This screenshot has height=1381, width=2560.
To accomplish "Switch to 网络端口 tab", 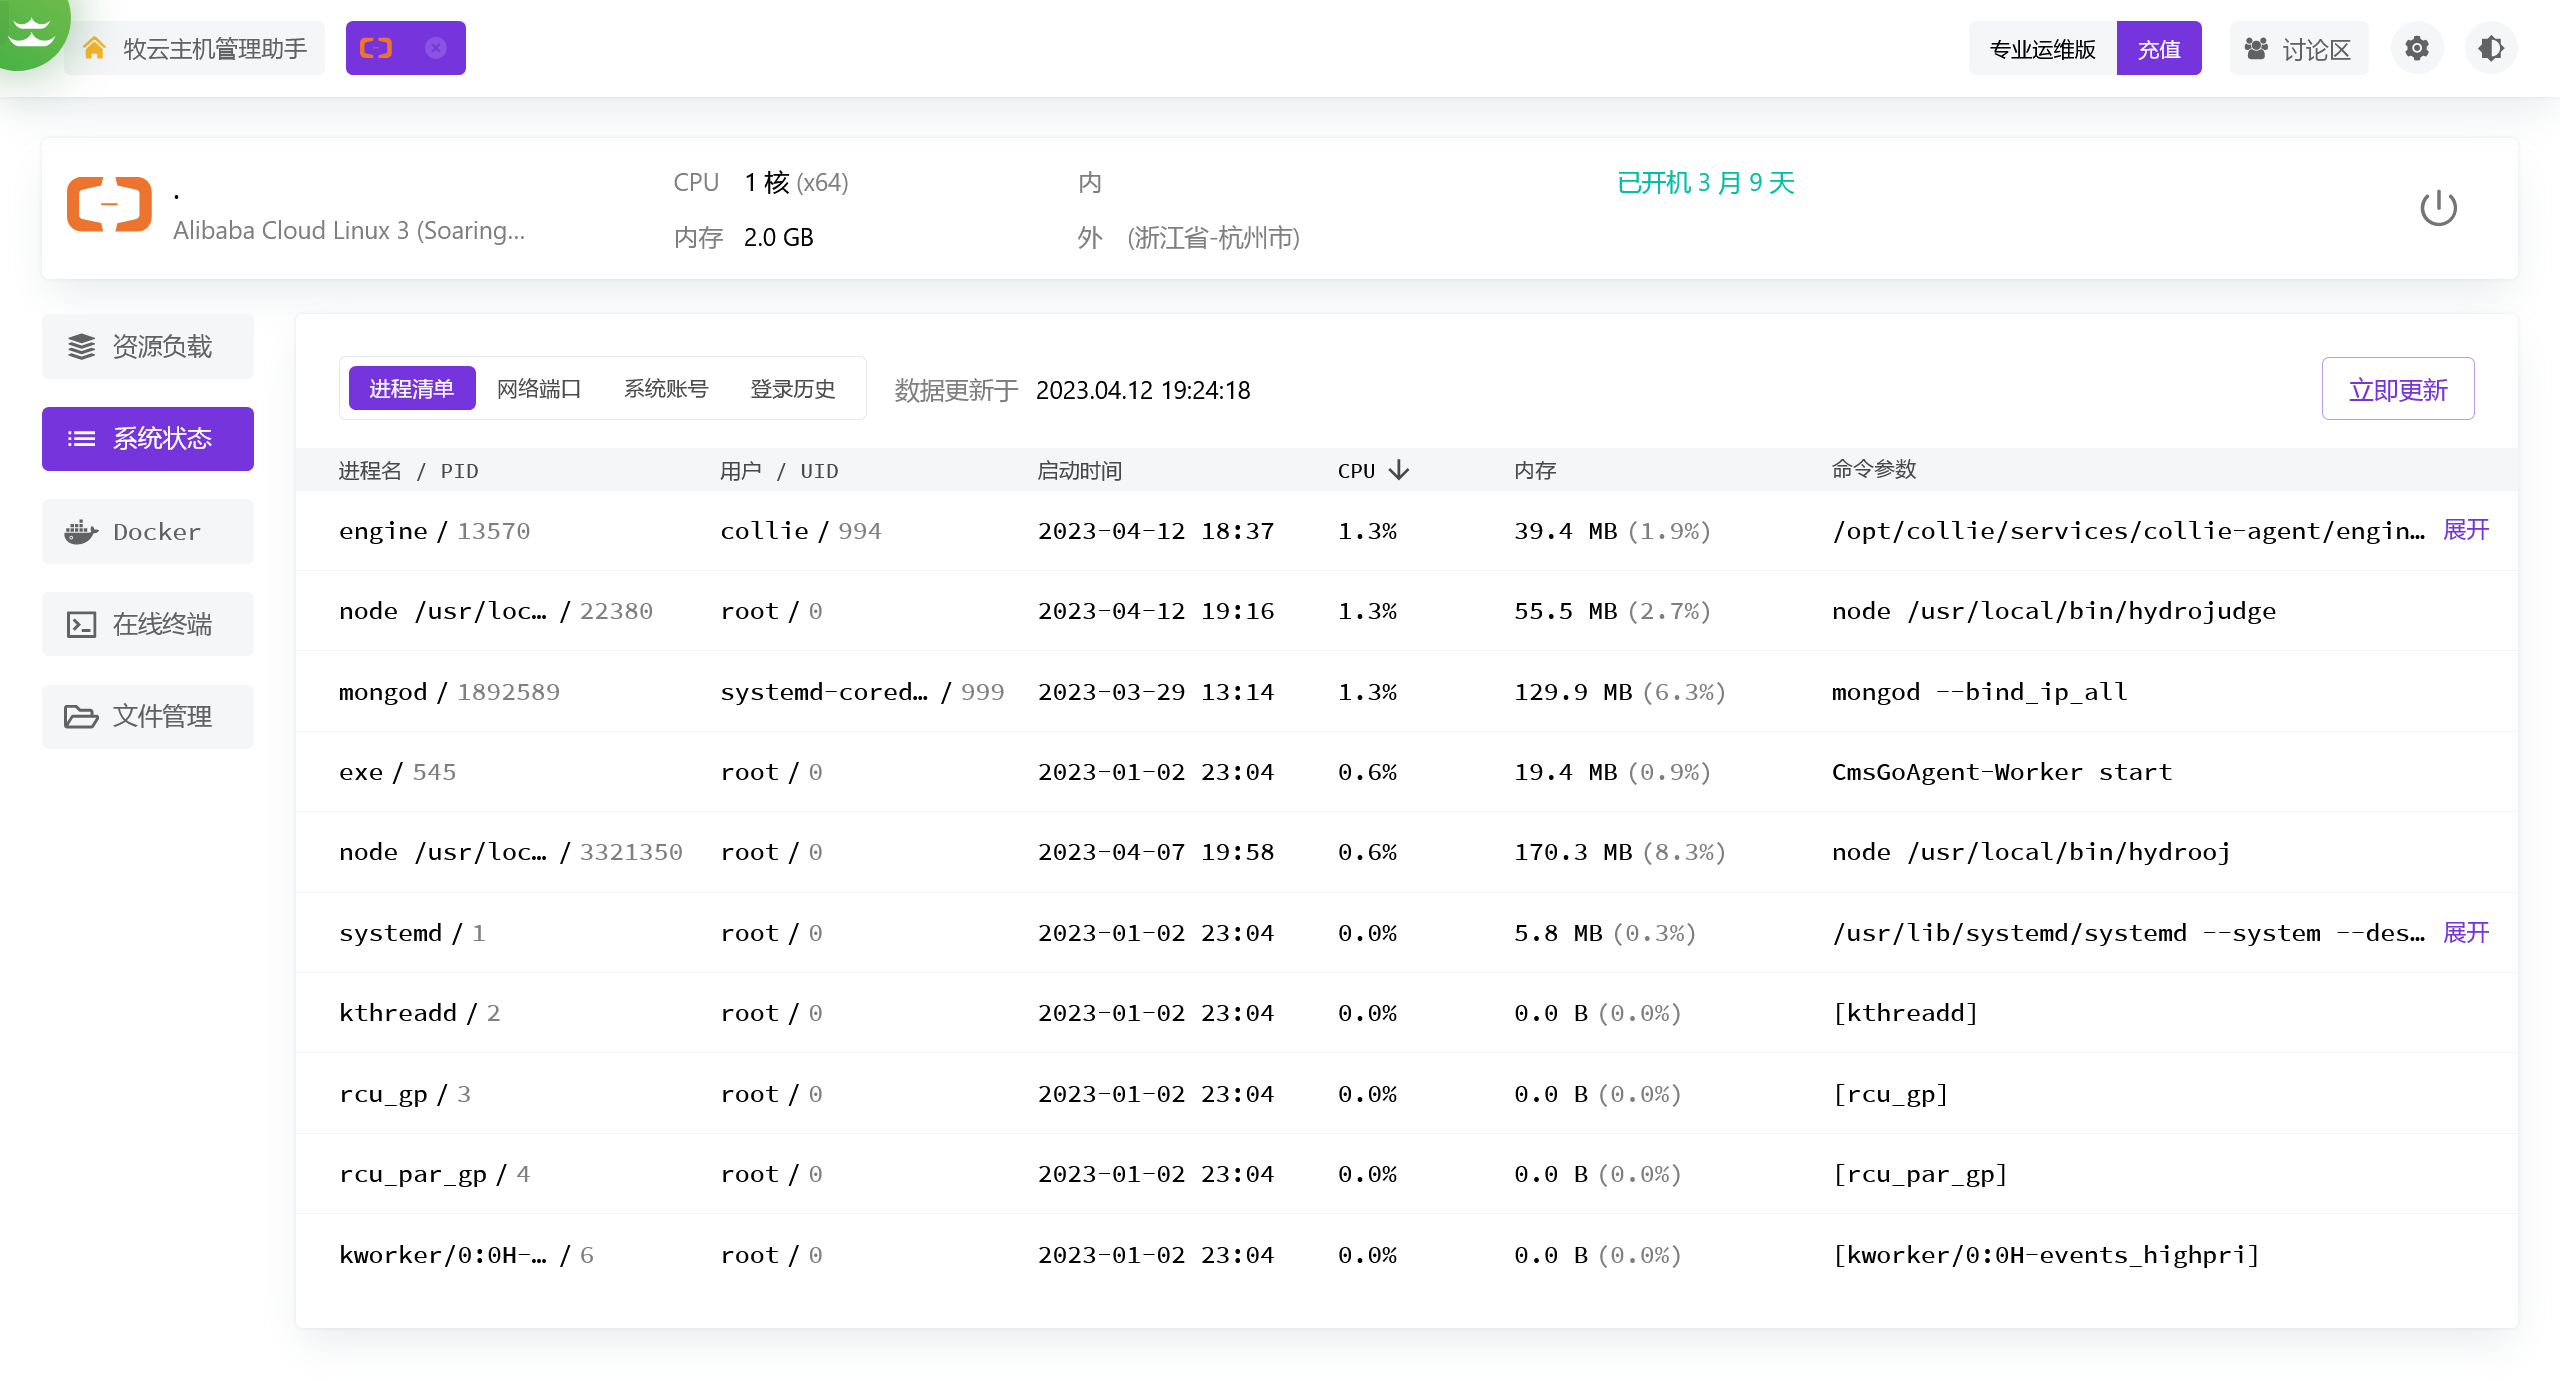I will [x=539, y=389].
